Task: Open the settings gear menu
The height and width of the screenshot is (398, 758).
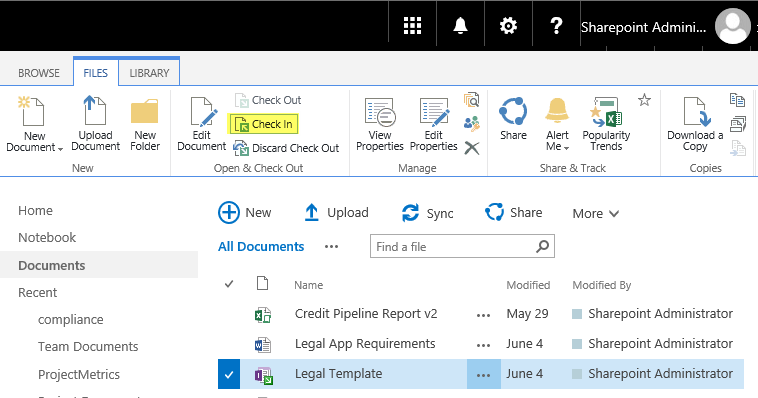Action: [x=508, y=26]
